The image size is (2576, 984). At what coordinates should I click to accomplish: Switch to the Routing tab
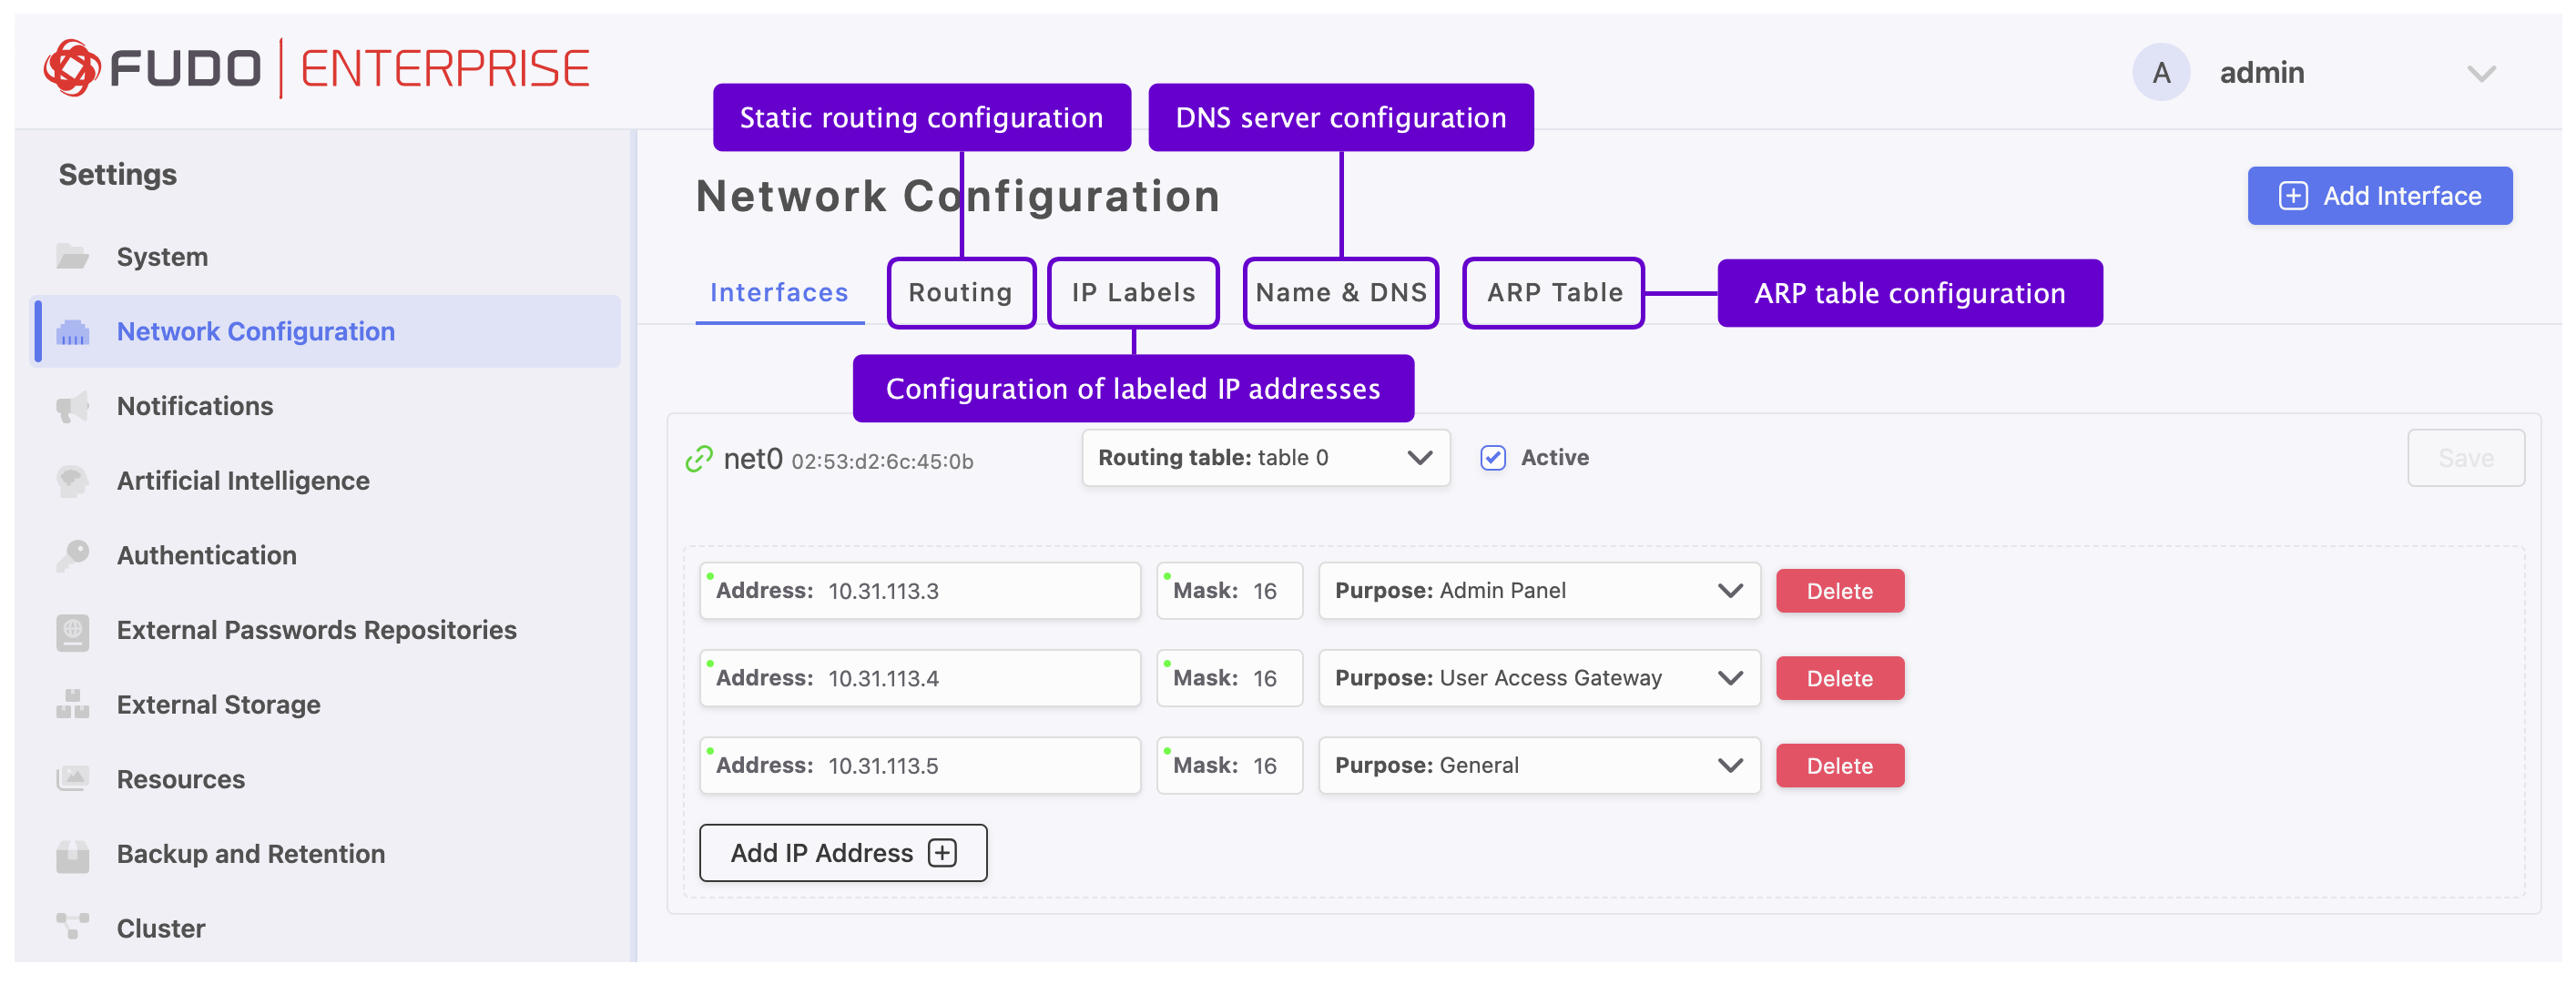point(960,293)
